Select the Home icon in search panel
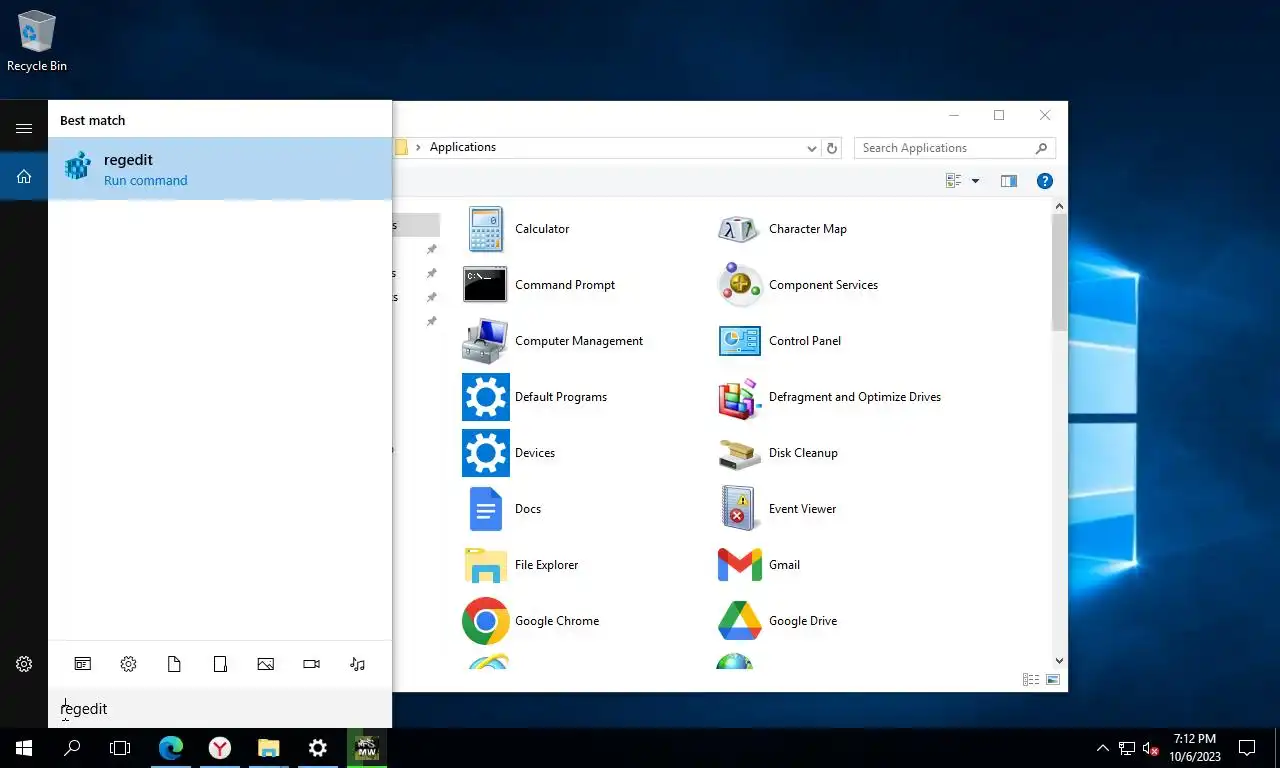 click(24, 176)
